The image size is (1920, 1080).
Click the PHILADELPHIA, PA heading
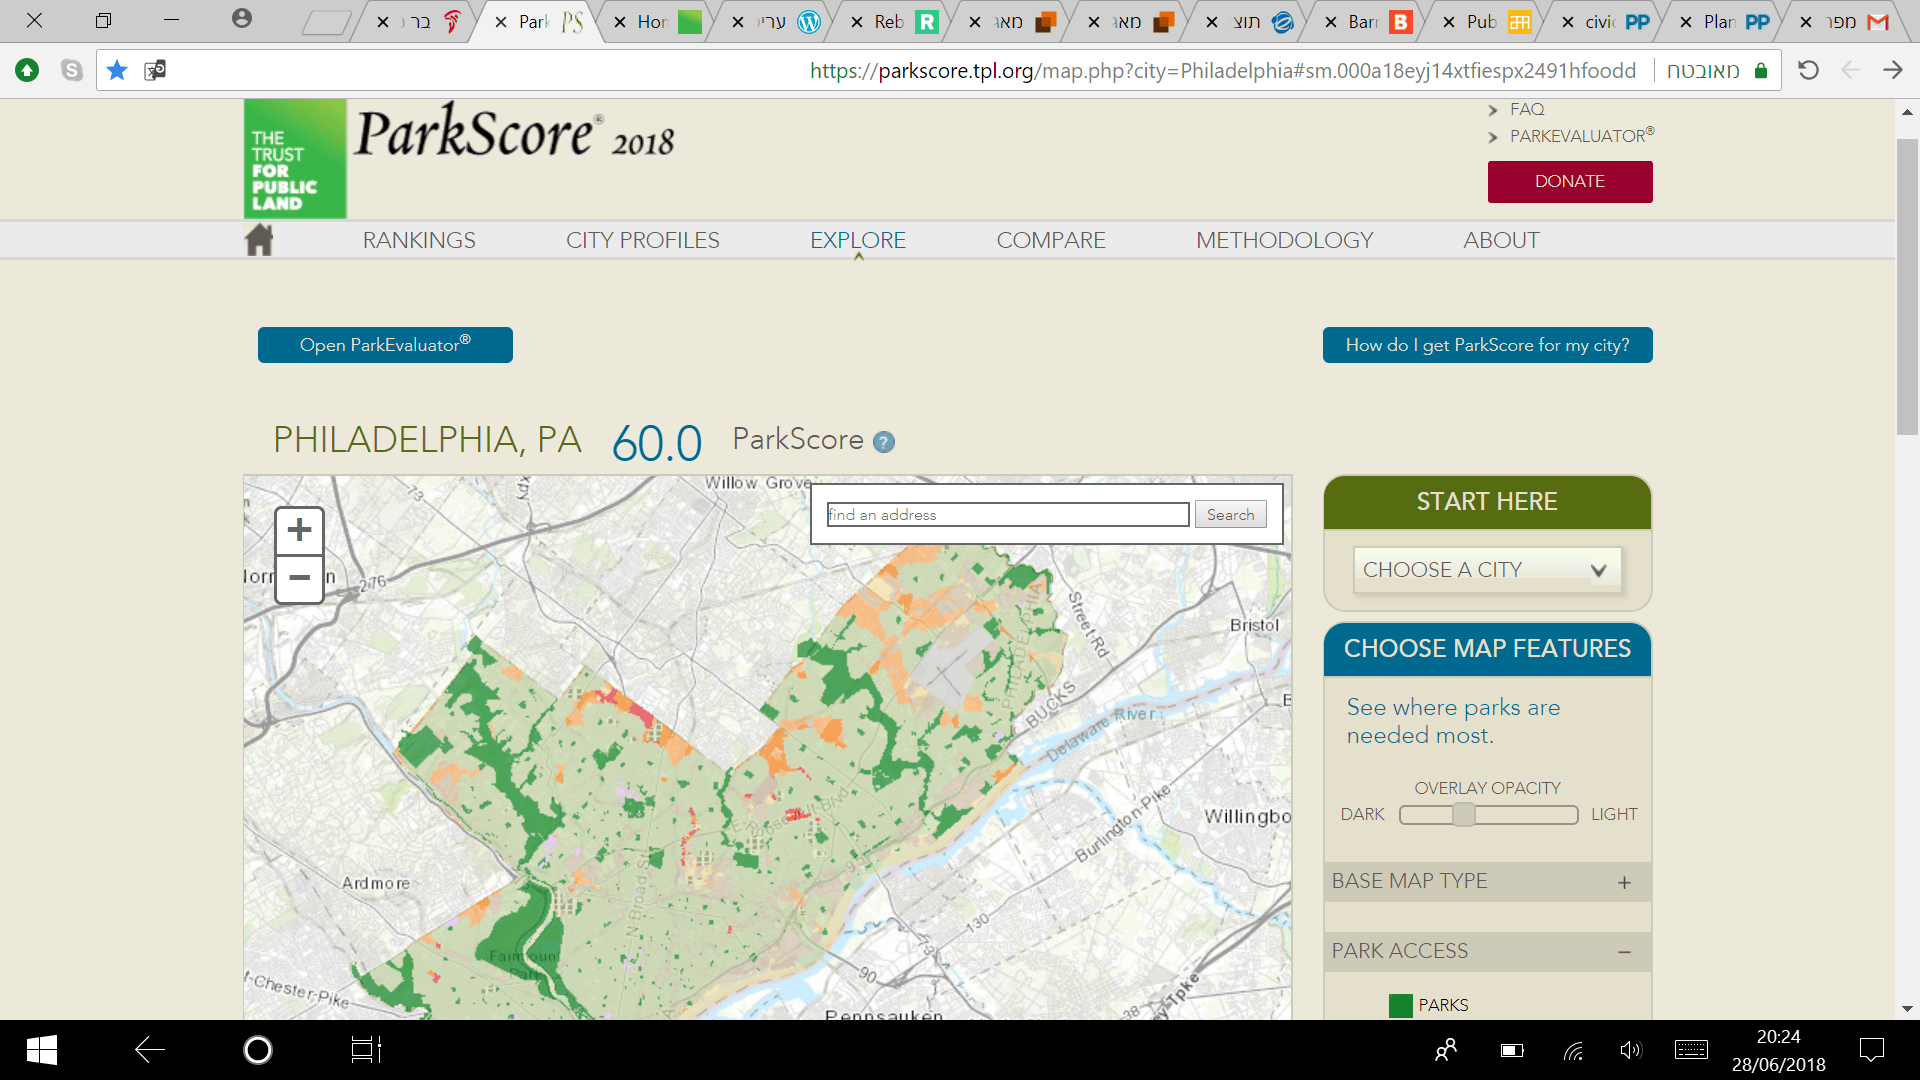pyautogui.click(x=427, y=440)
